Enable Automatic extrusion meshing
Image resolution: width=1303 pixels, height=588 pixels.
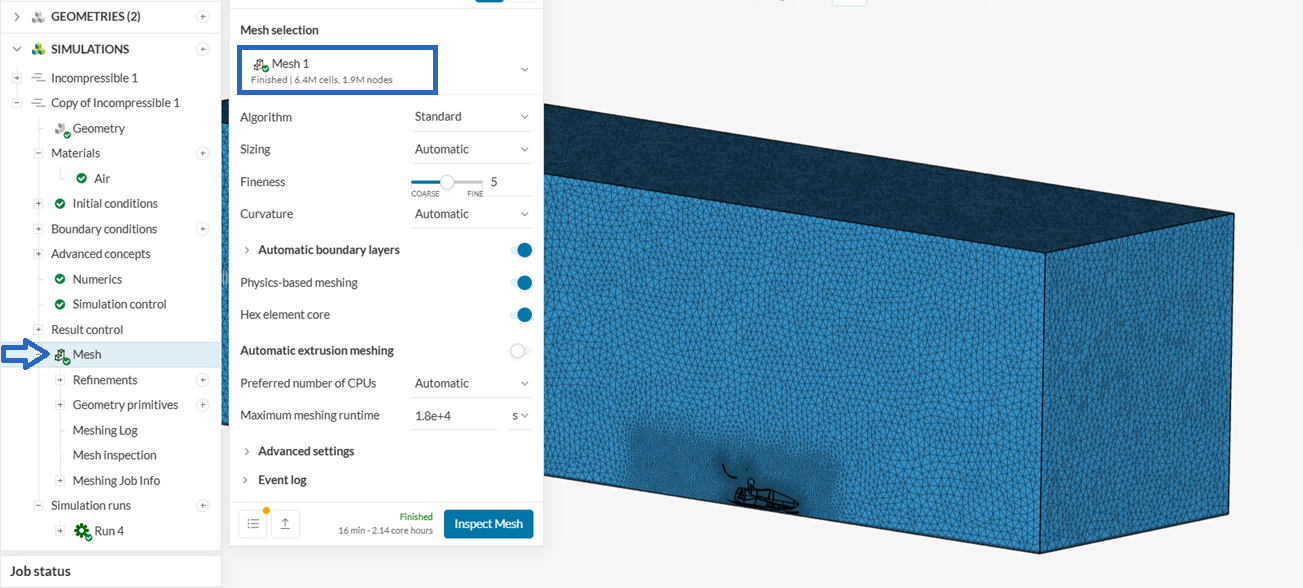[520, 351]
